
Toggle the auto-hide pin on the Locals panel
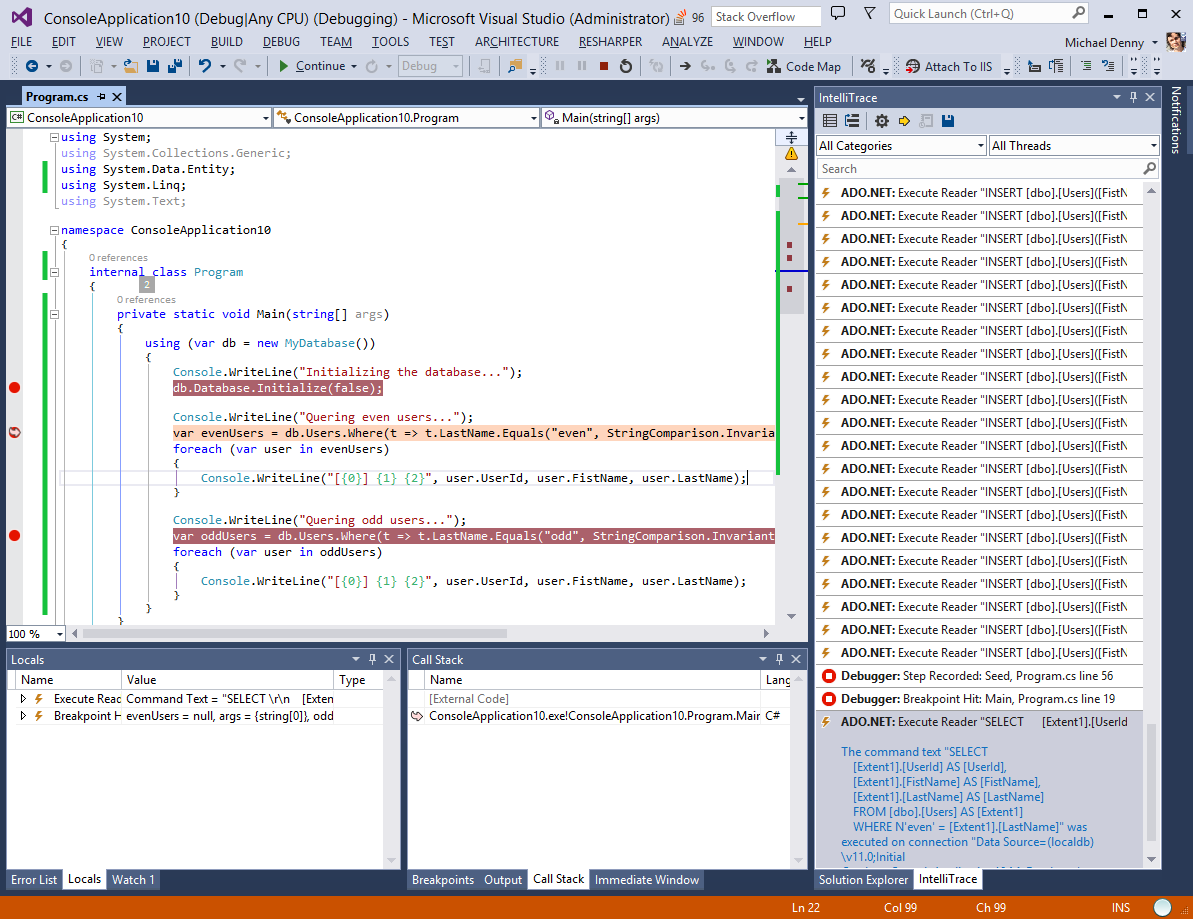pyautogui.click(x=372, y=659)
